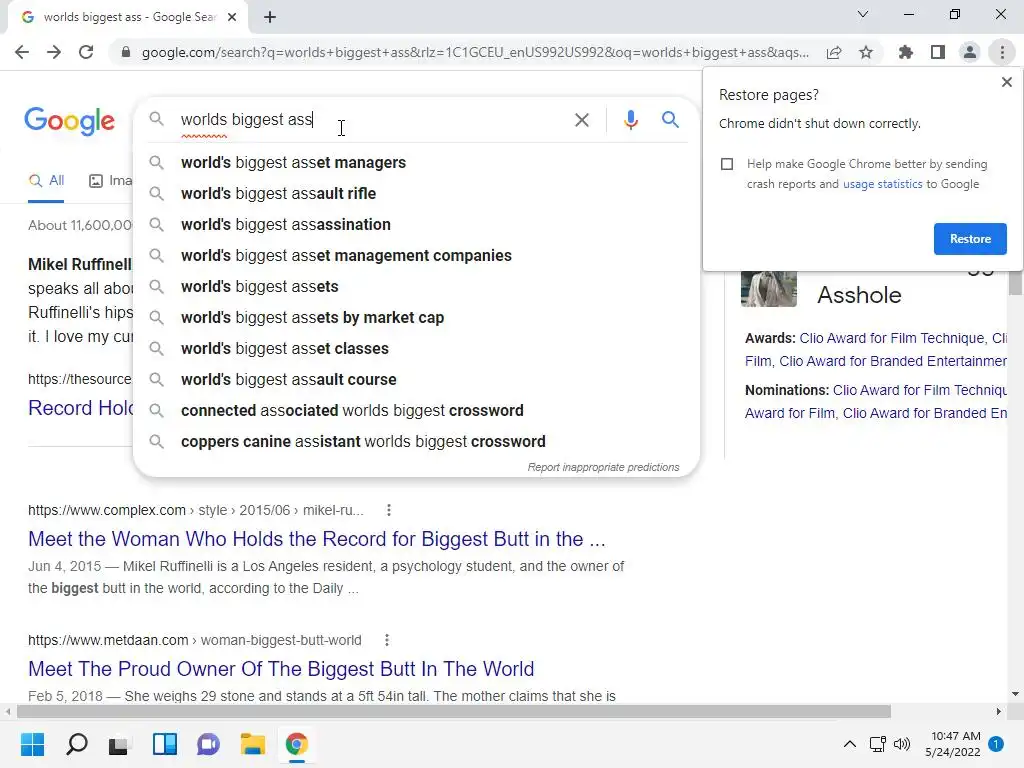Open the Chat taskbar icon
The width and height of the screenshot is (1024, 768).
[x=208, y=744]
